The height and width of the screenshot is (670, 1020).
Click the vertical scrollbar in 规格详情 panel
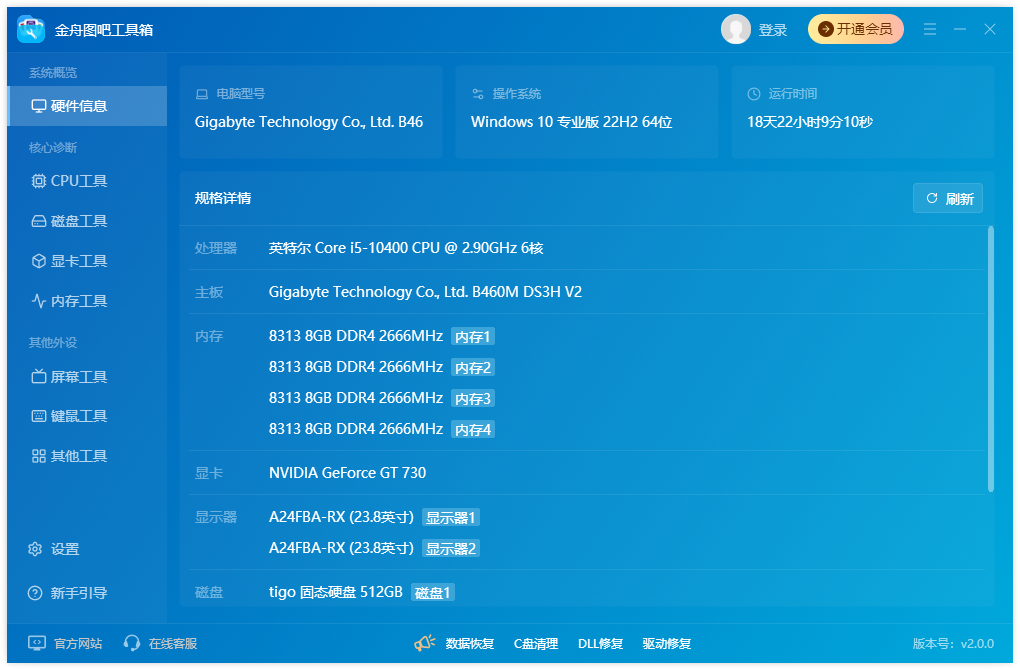(x=991, y=359)
